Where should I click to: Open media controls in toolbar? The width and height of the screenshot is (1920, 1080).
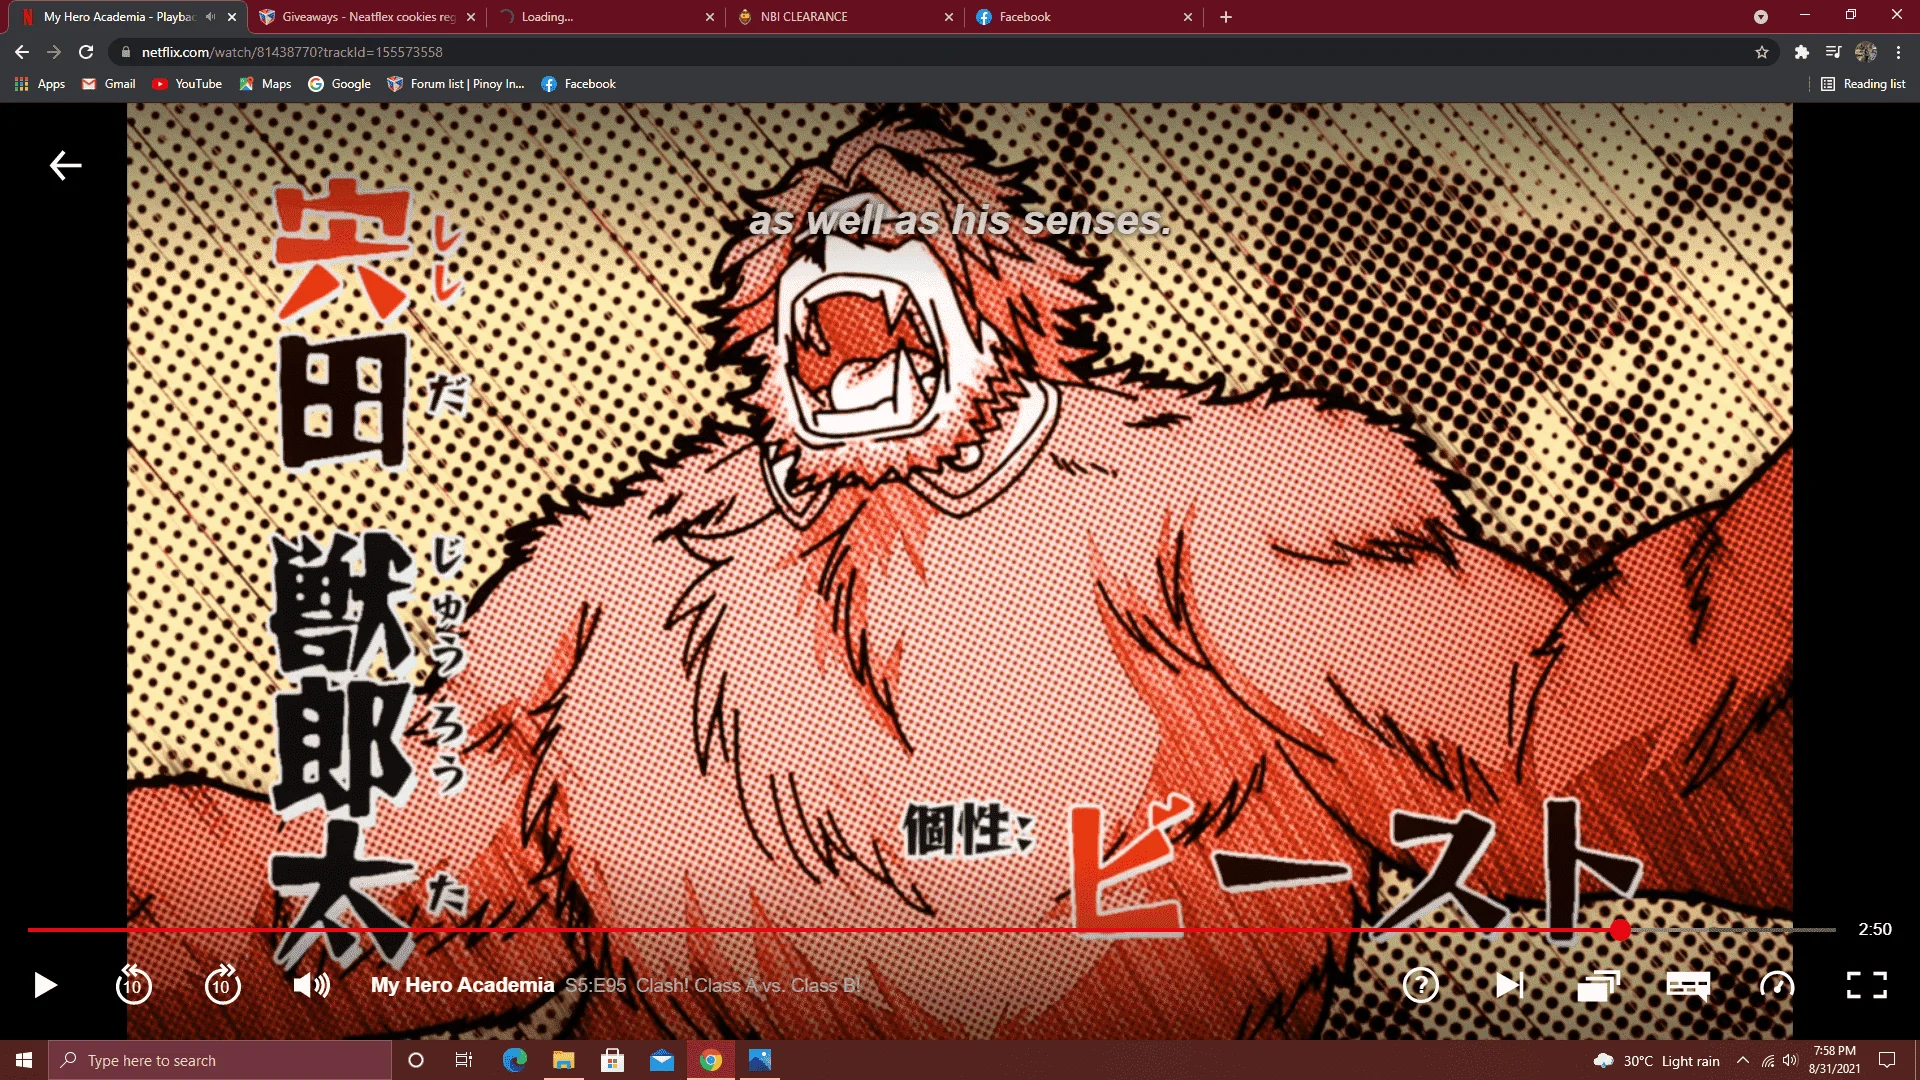pyautogui.click(x=1834, y=52)
